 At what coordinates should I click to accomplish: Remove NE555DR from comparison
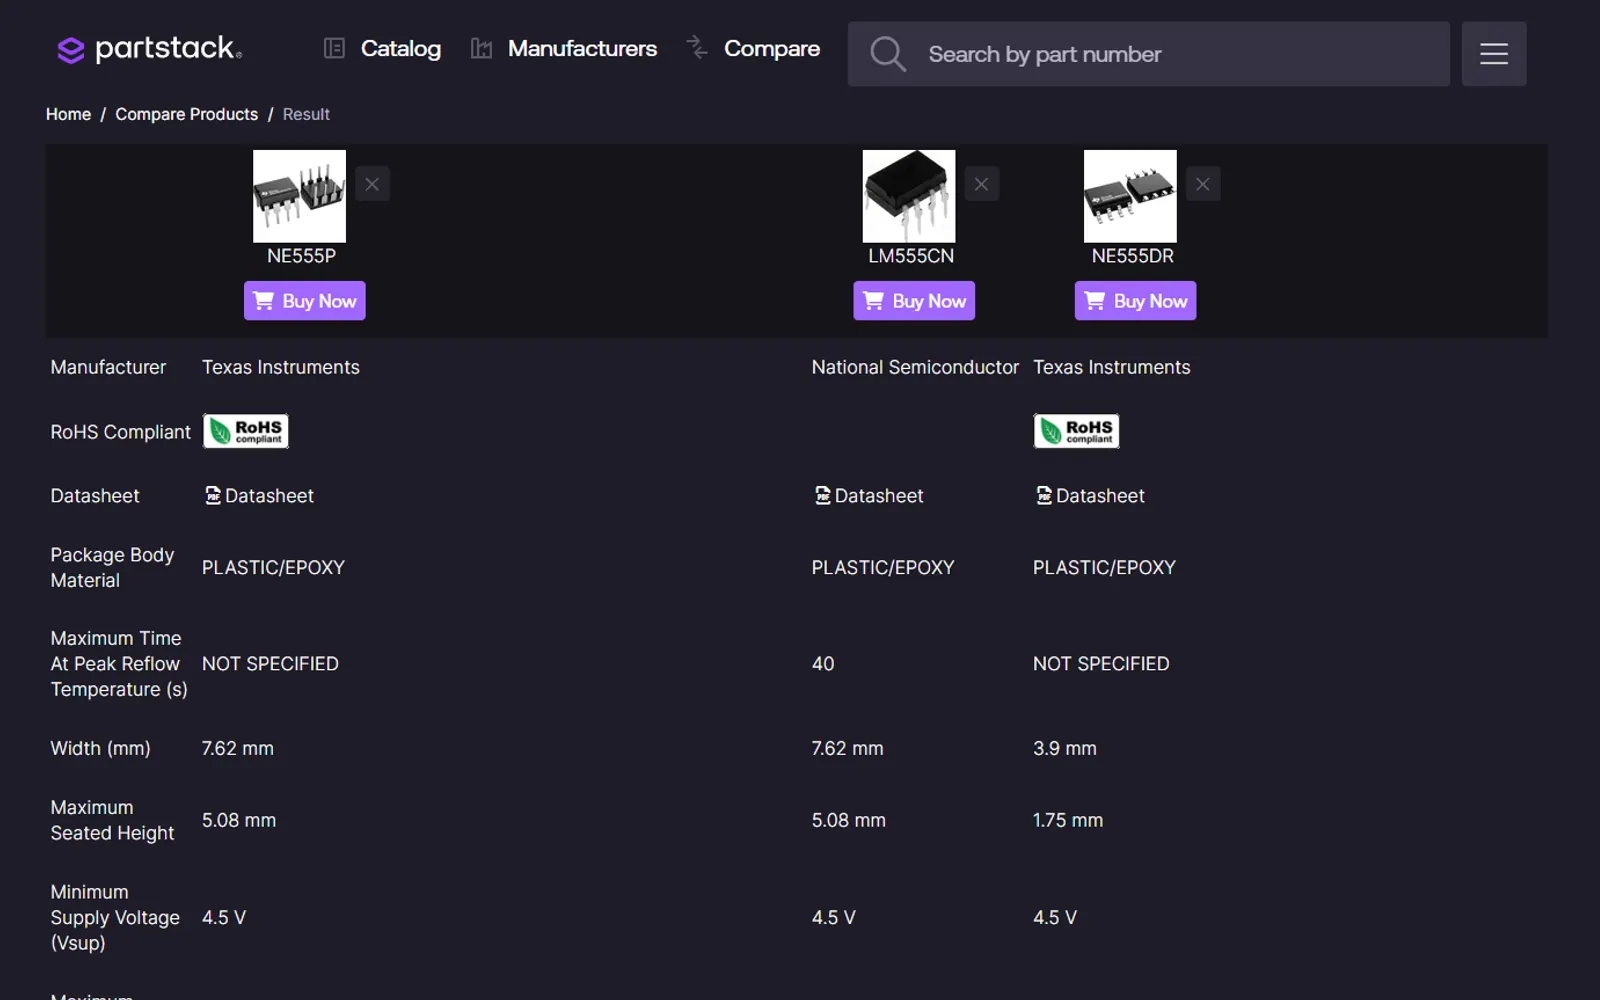click(x=1203, y=184)
